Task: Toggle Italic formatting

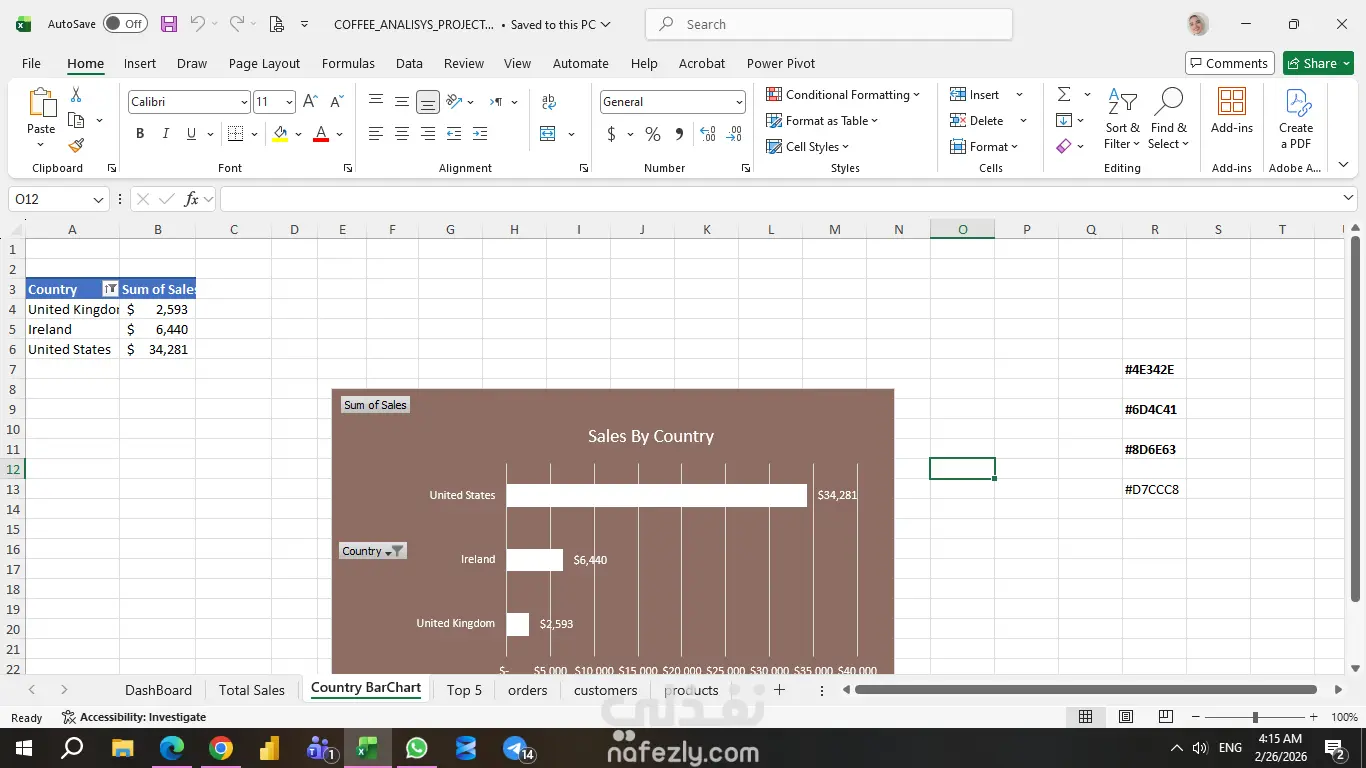Action: click(x=165, y=134)
